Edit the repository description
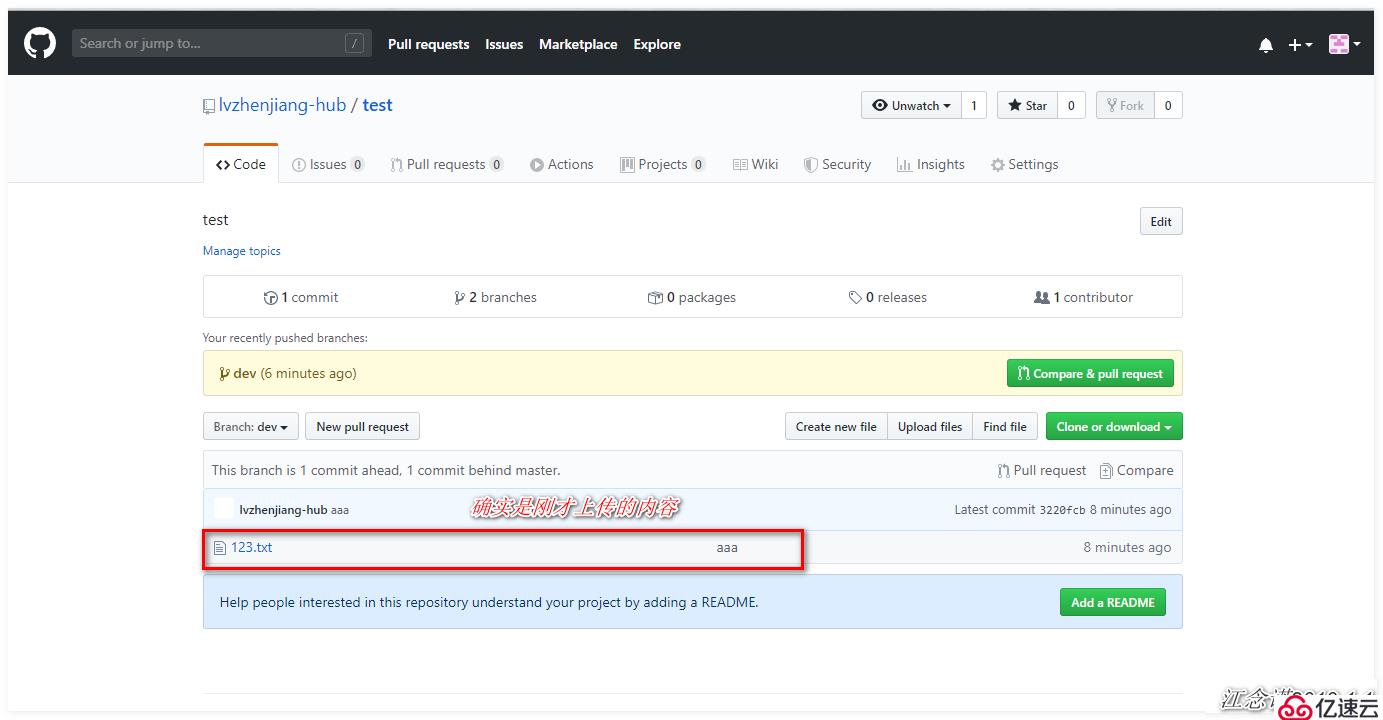The image size is (1383, 720). coord(1161,221)
